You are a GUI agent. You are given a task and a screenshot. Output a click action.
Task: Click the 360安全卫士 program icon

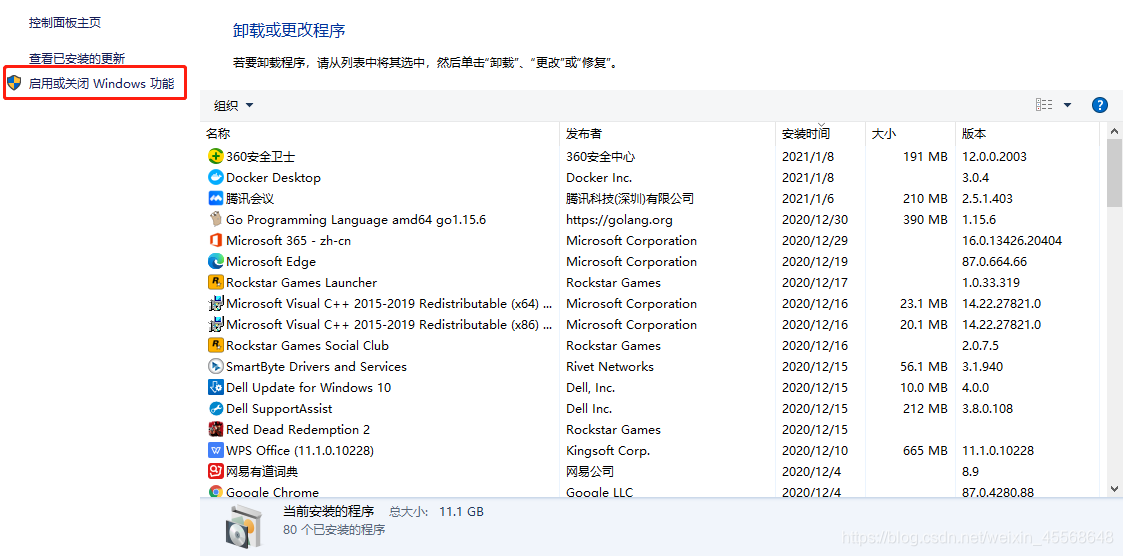click(216, 156)
